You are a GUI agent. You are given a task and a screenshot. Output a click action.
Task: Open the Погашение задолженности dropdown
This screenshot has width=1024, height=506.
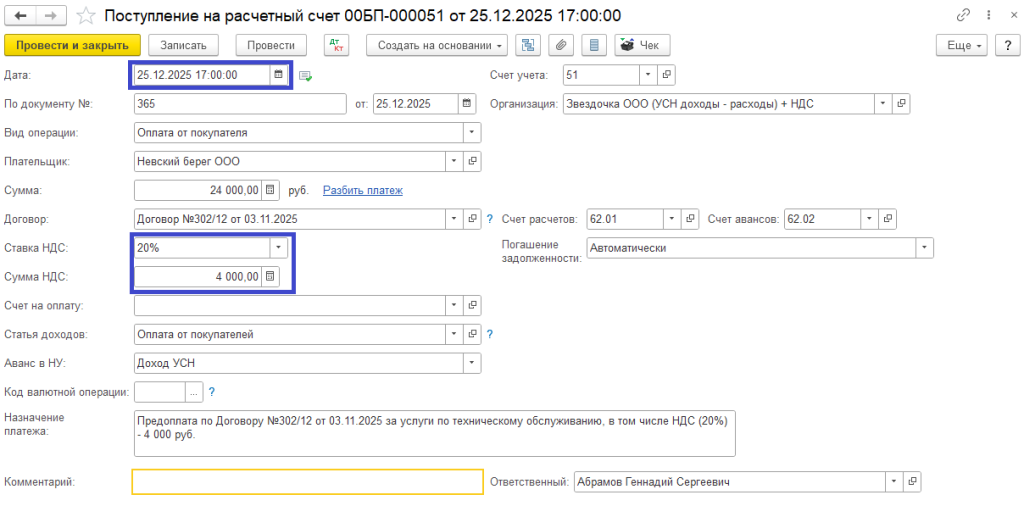pyautogui.click(x=924, y=248)
